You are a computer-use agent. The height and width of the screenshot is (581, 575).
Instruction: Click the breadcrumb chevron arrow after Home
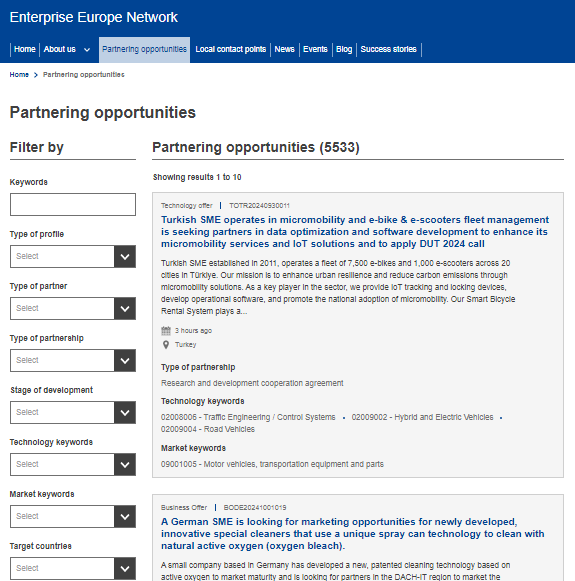pyautogui.click(x=36, y=75)
